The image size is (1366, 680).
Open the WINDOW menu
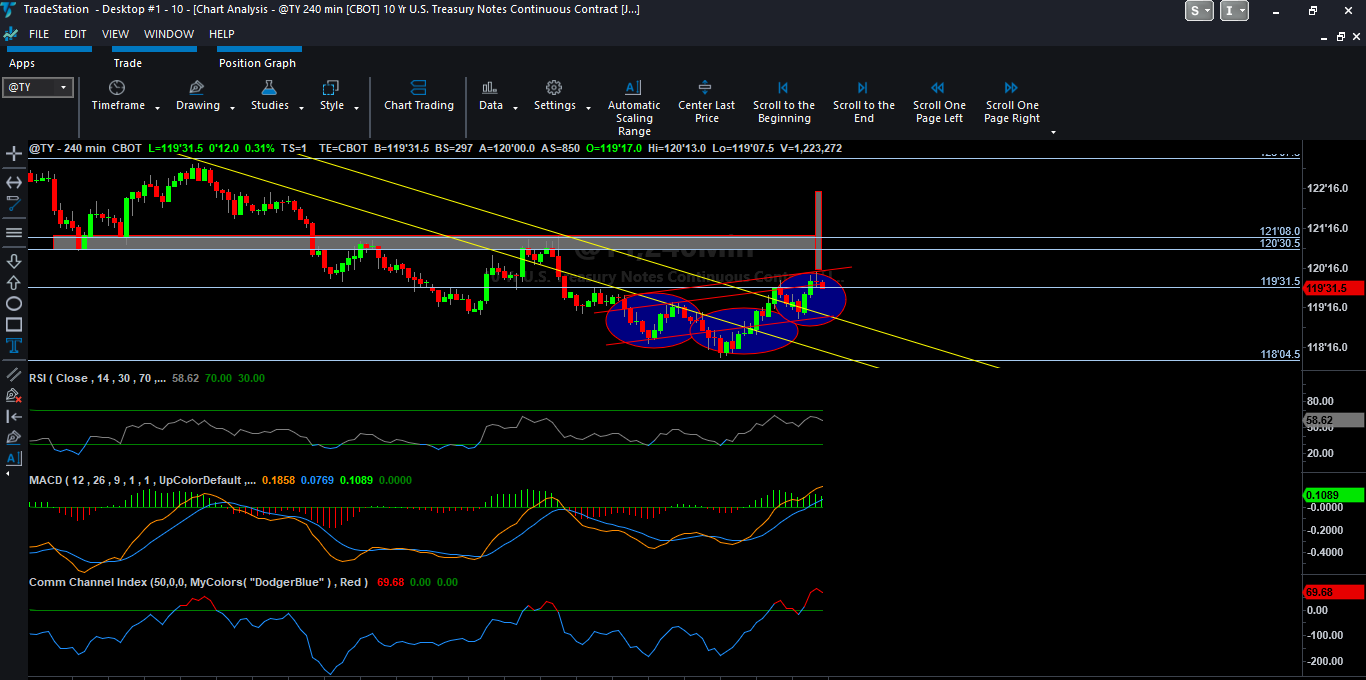click(x=169, y=34)
